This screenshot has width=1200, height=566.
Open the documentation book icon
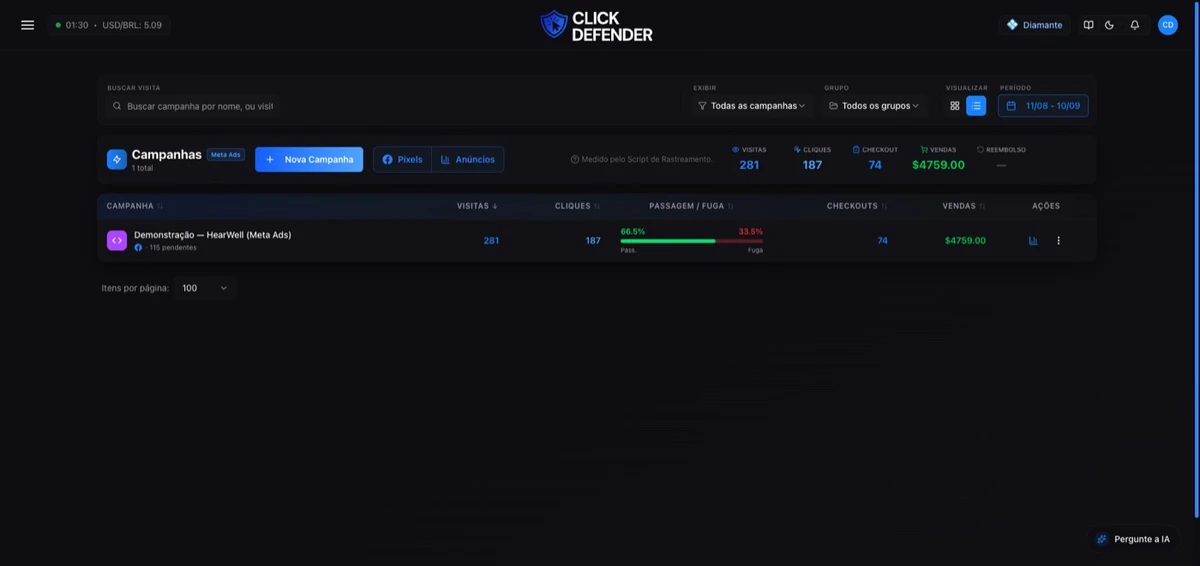coord(1088,25)
